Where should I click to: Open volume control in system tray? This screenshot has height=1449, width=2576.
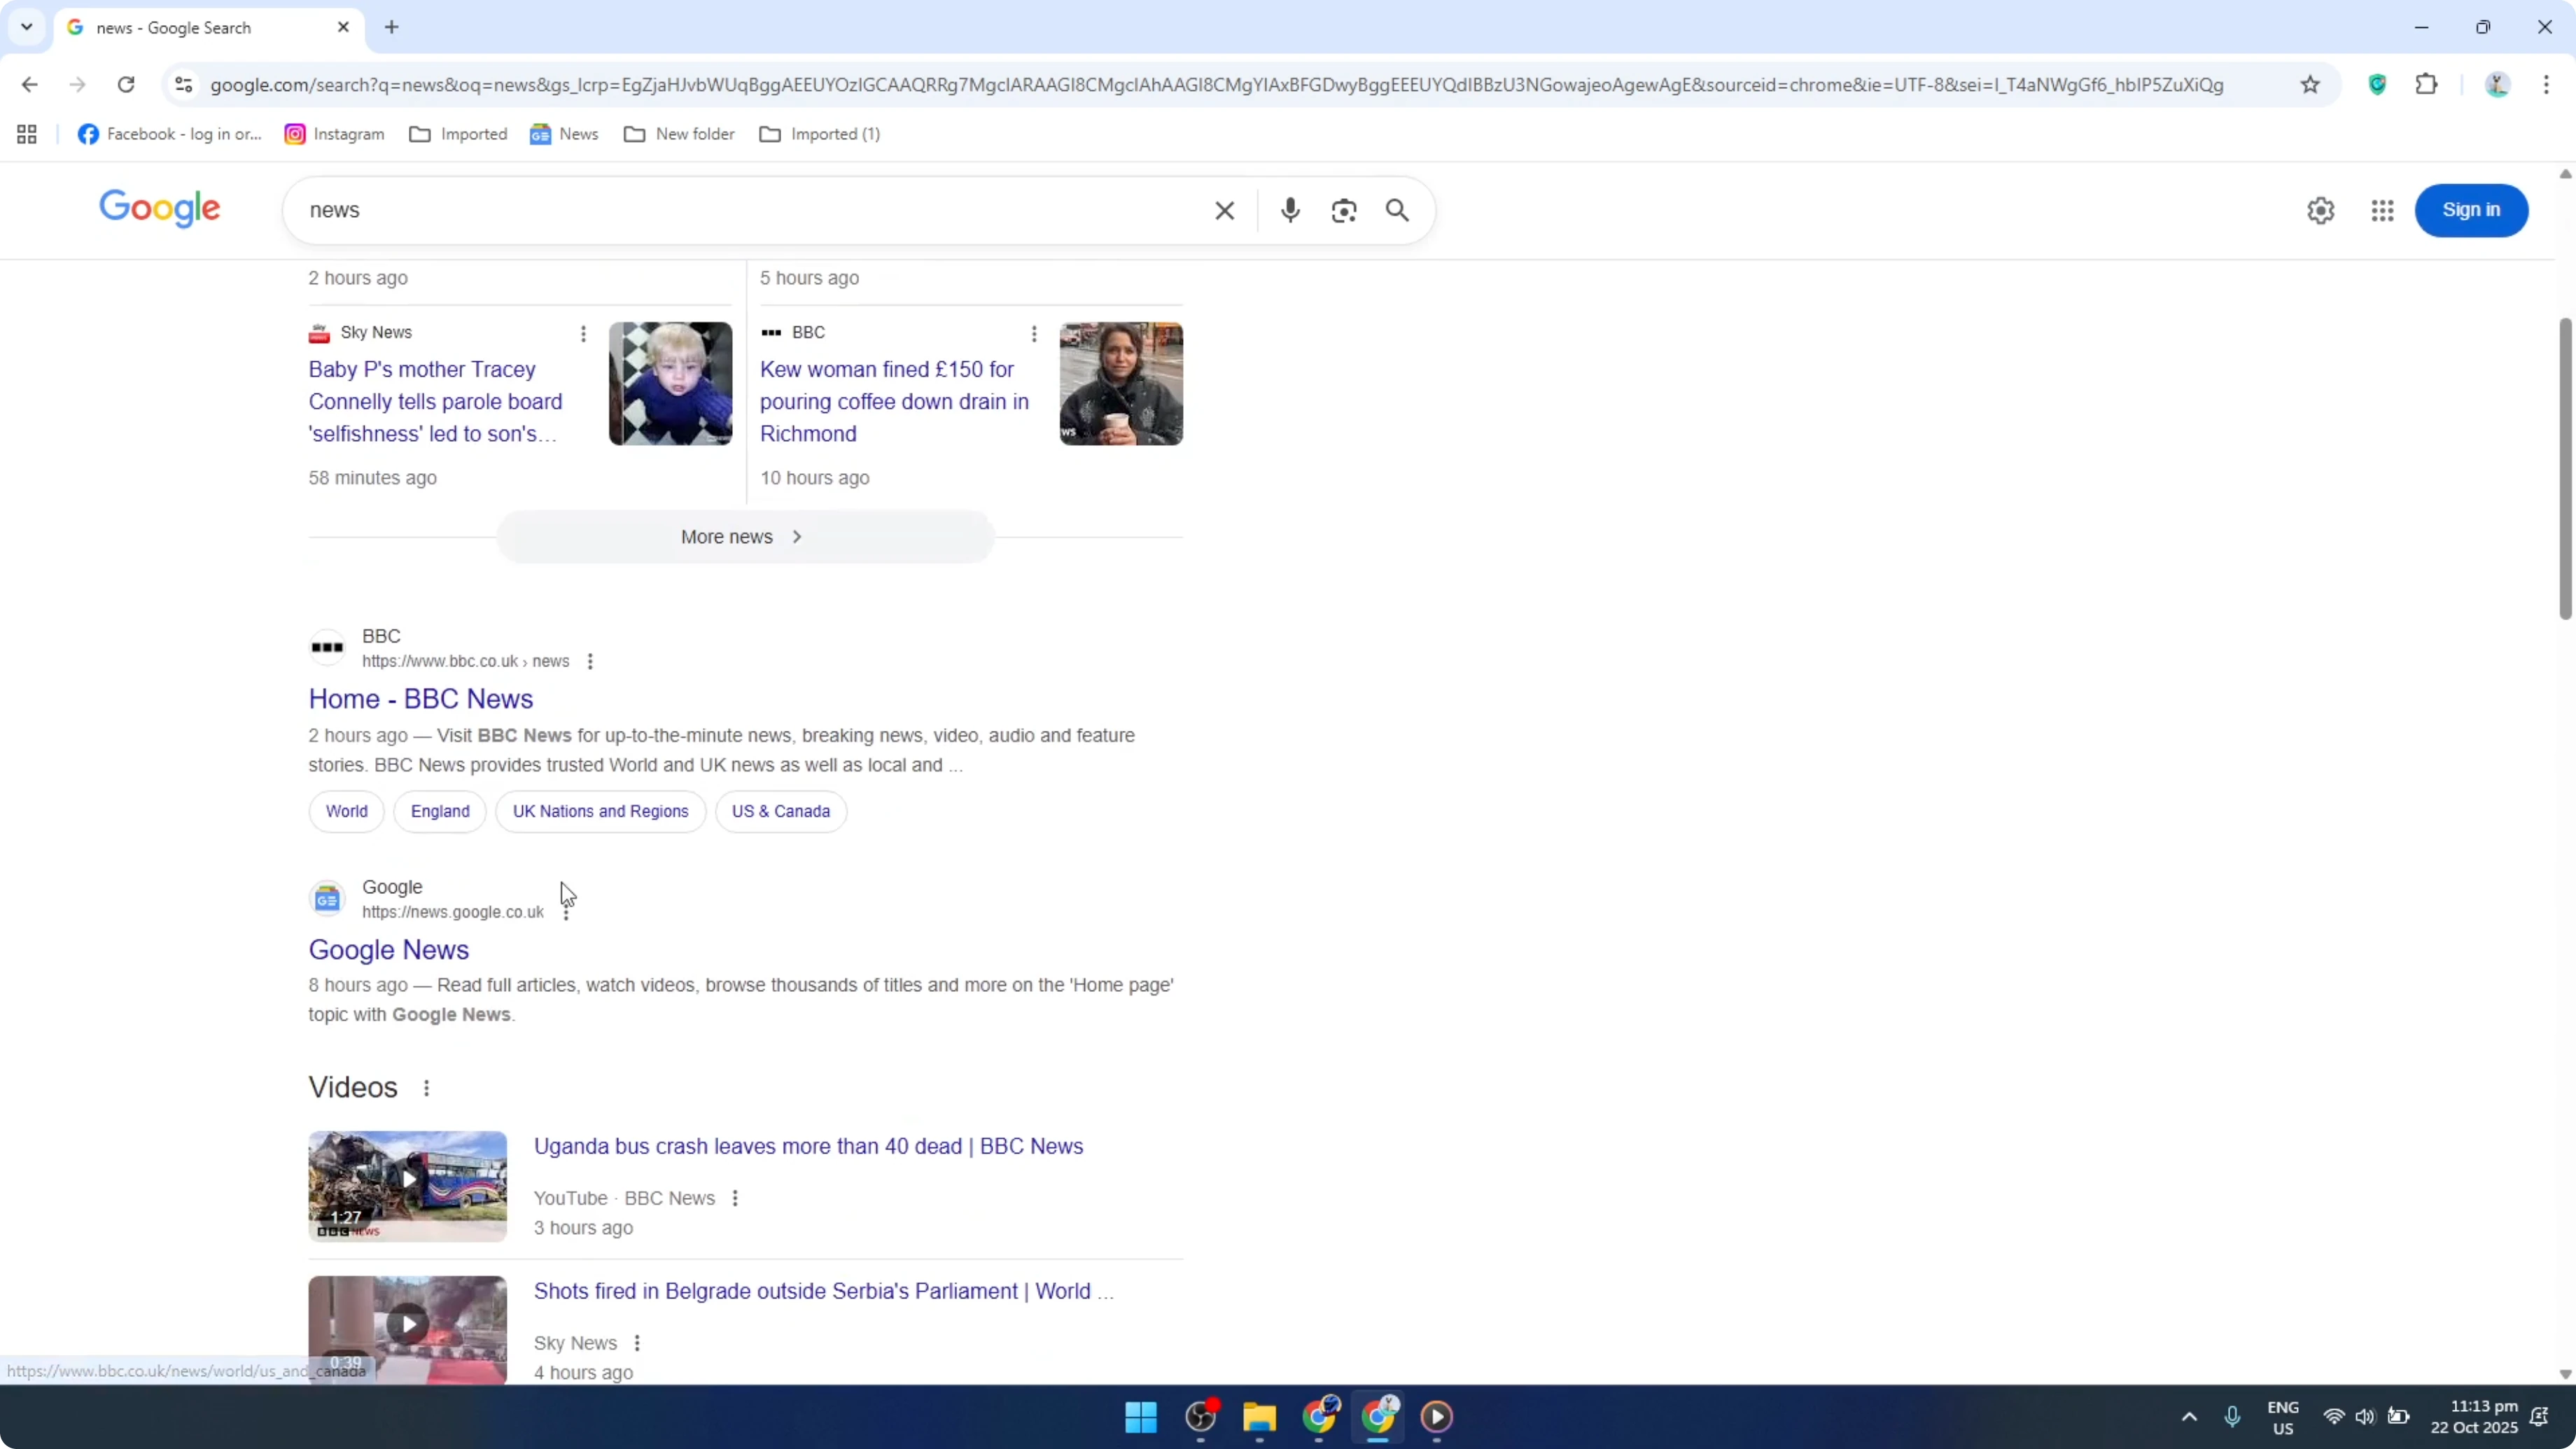coord(2365,1417)
